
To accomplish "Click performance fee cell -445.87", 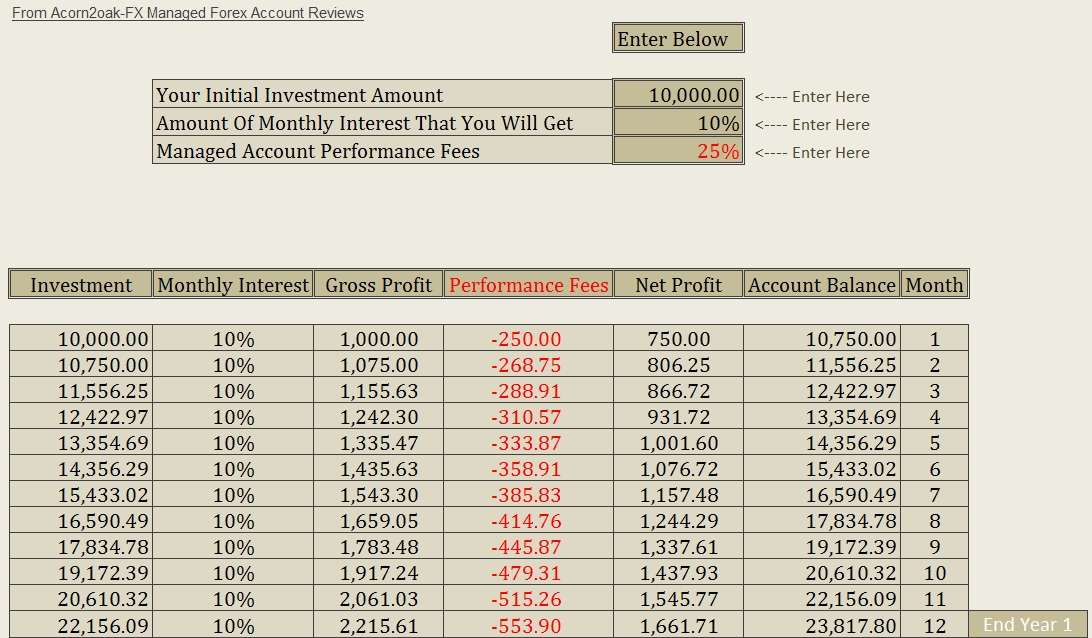I will (529, 546).
